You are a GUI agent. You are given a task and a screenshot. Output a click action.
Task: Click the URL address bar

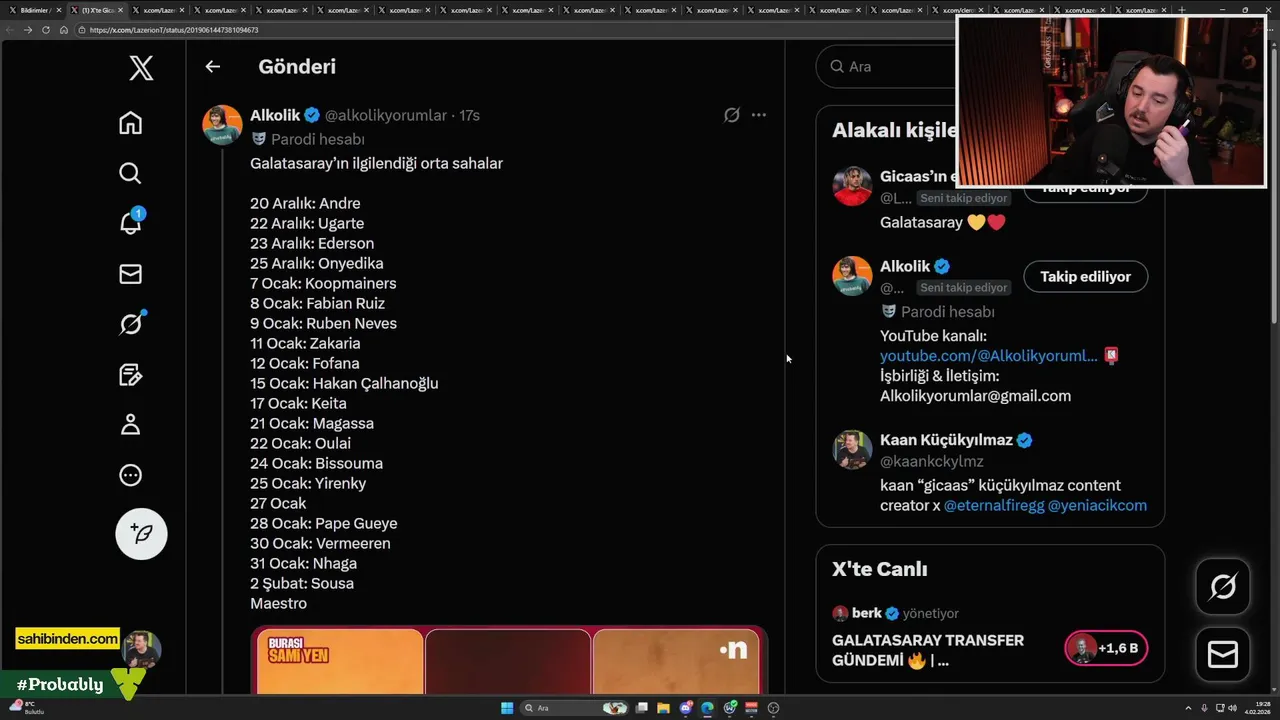(x=515, y=30)
